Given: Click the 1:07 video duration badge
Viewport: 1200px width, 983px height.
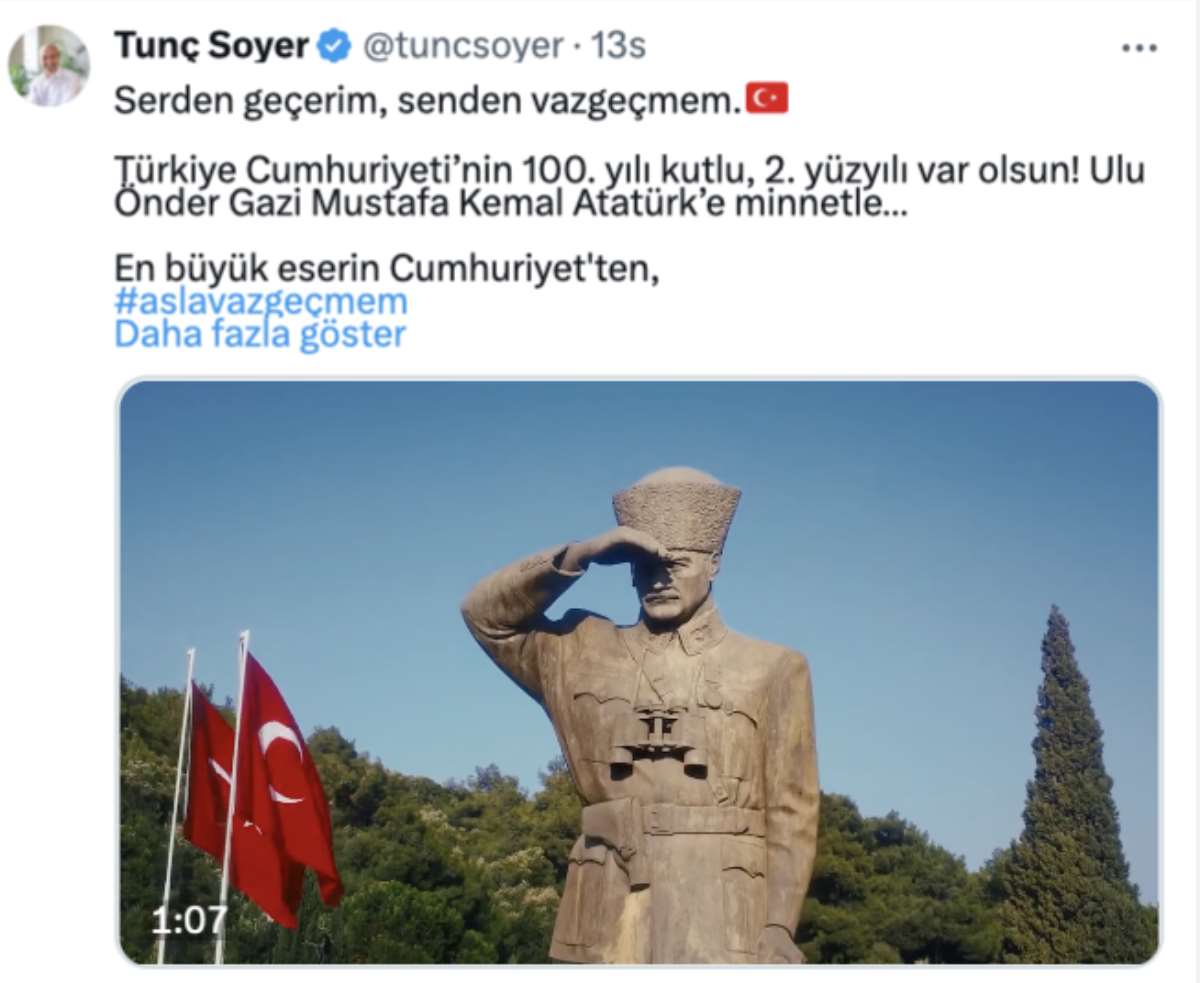Looking at the screenshot, I should click(189, 920).
